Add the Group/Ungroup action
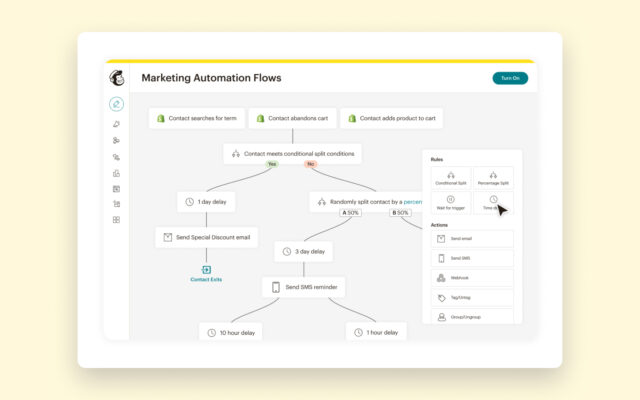640x400 pixels. [472, 316]
